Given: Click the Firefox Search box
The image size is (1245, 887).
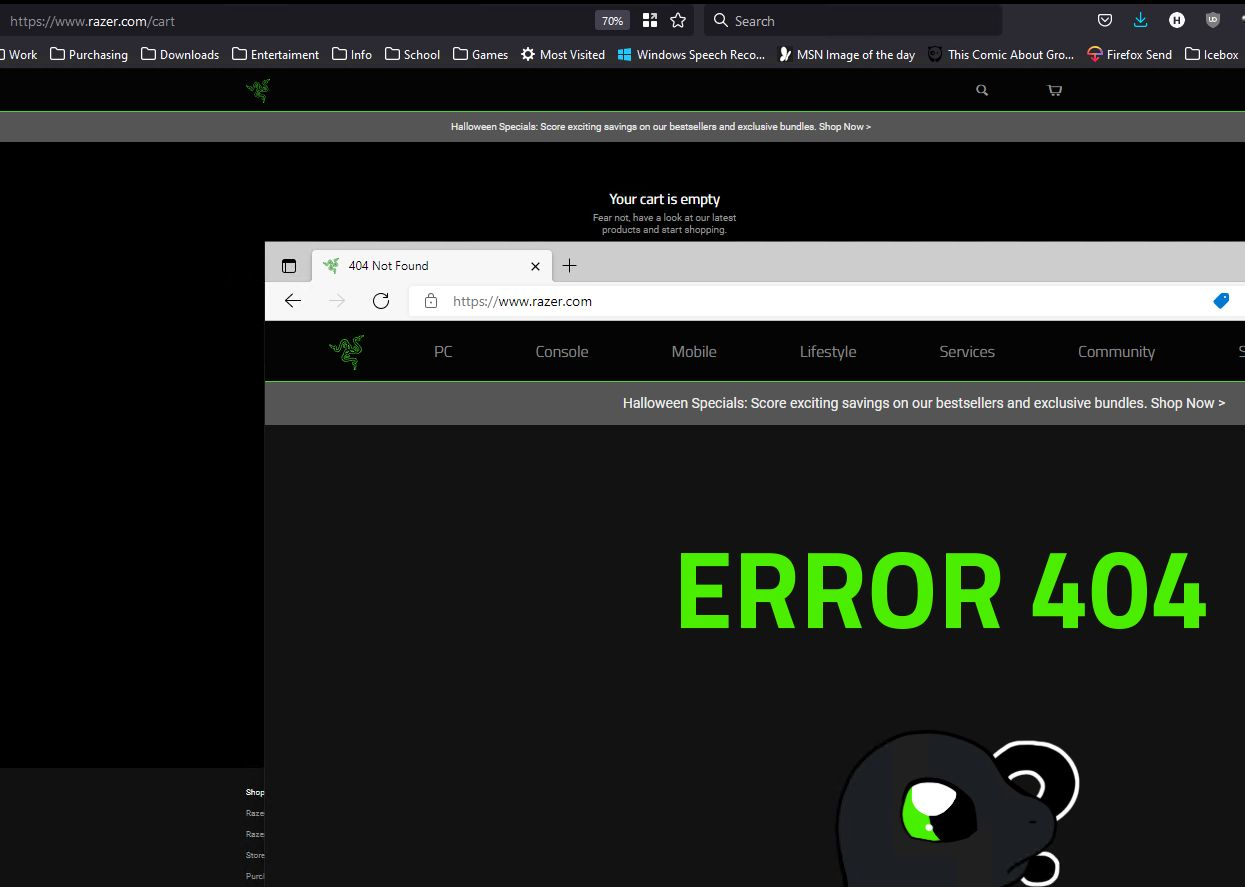Looking at the screenshot, I should [853, 21].
